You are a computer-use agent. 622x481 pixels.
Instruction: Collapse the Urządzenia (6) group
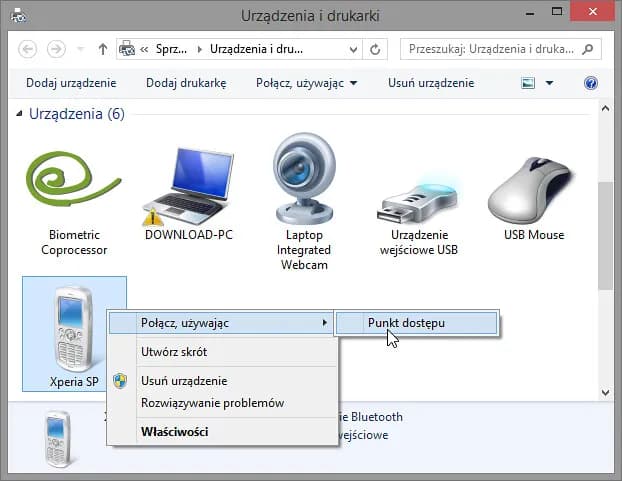pyautogui.click(x=20, y=114)
